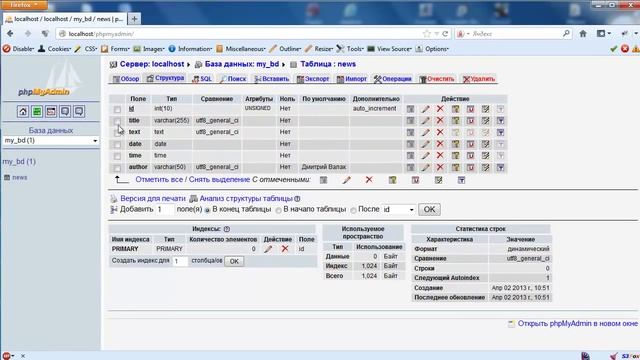640x360 pixels.
Task: Check the id field checkbox
Action: 118,109
